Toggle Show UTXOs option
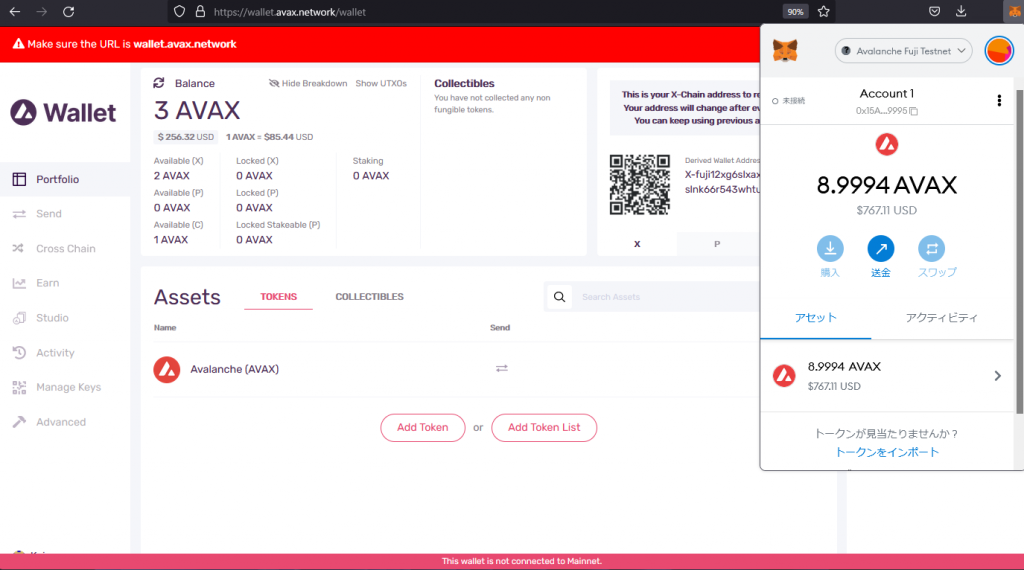 click(x=381, y=83)
